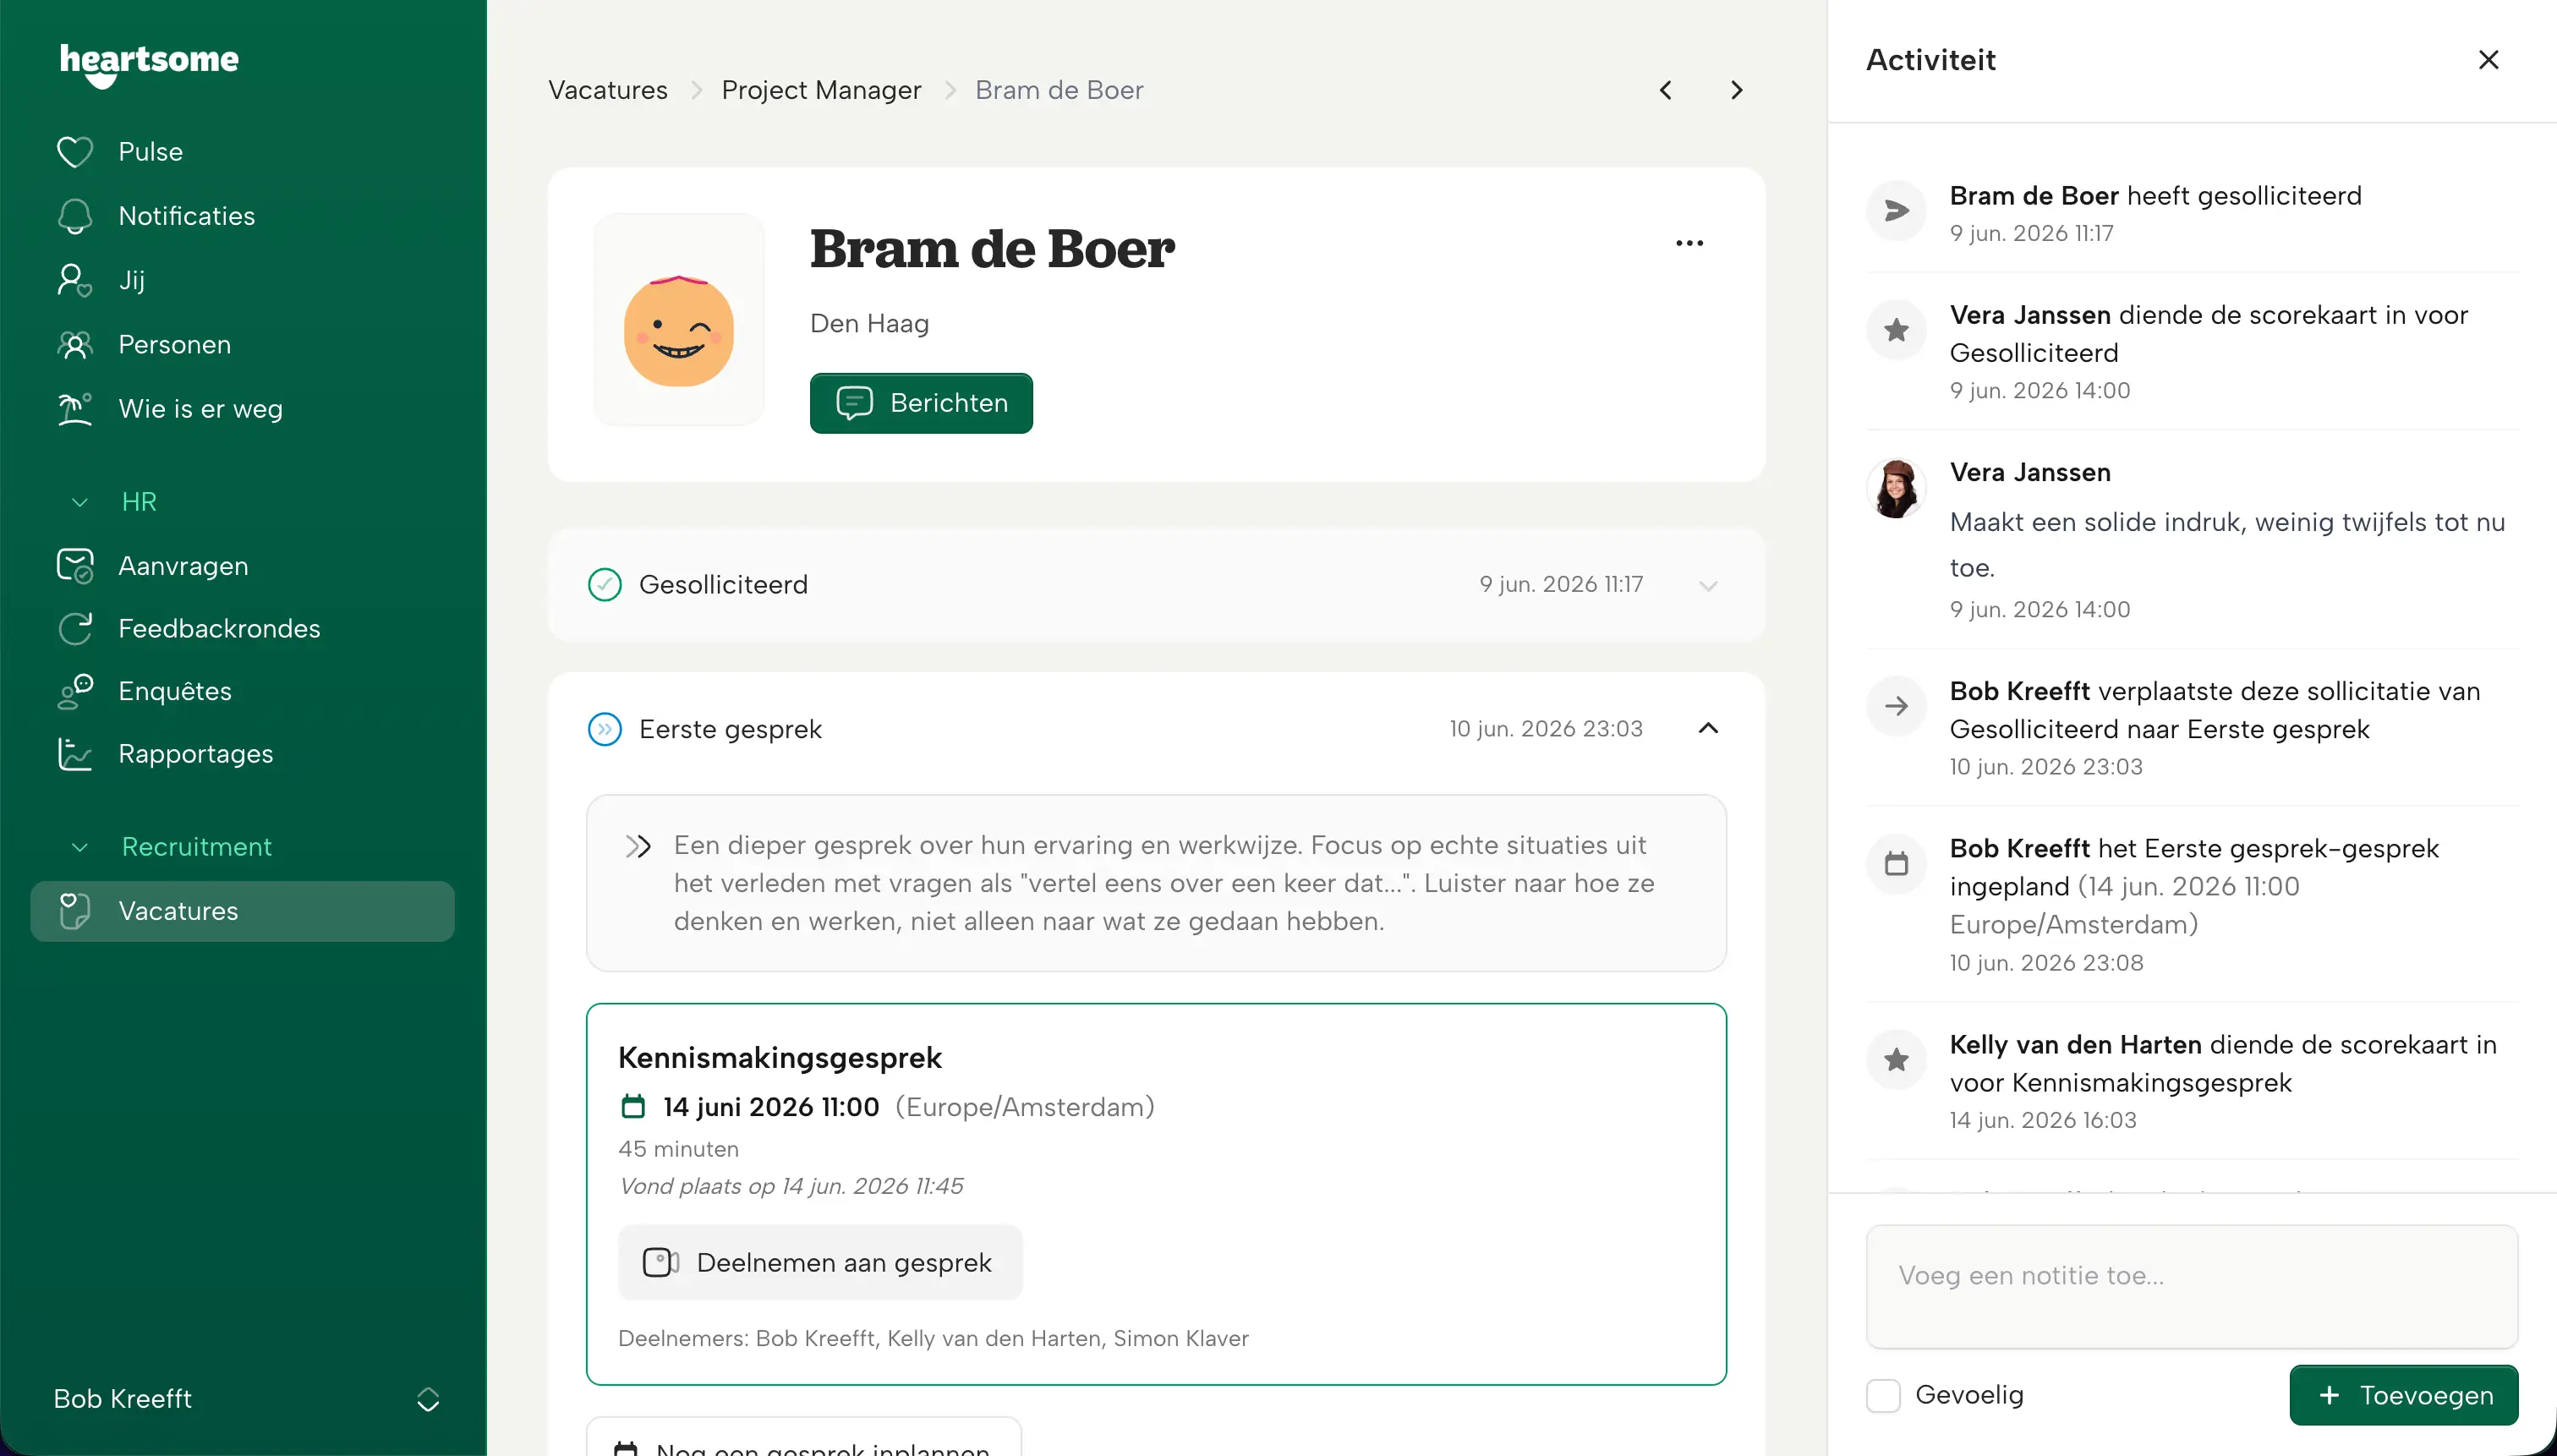
Task: Go to previous candidate arrow
Action: [1665, 90]
